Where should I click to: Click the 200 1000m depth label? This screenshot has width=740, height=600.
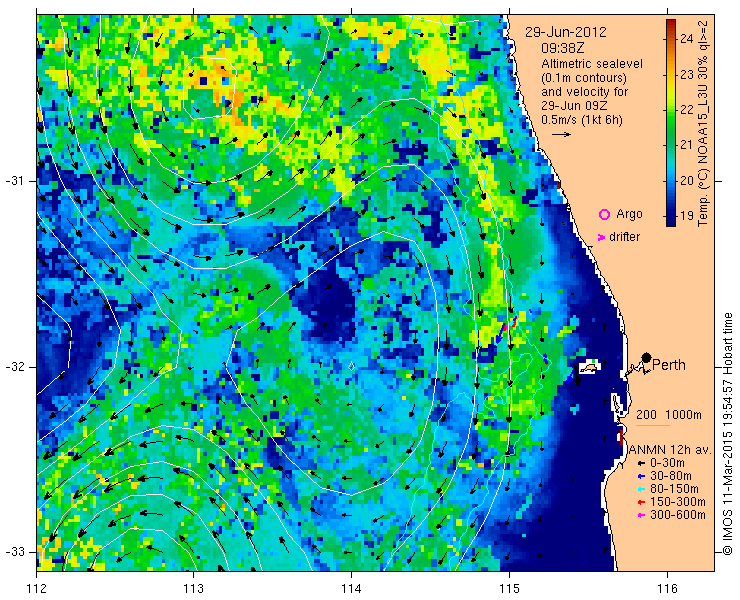(x=669, y=415)
